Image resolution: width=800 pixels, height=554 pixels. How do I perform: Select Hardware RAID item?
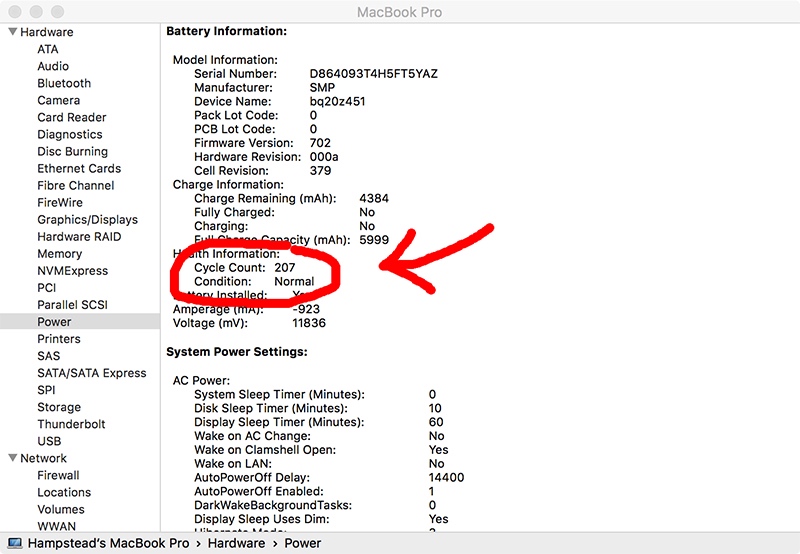pos(79,237)
